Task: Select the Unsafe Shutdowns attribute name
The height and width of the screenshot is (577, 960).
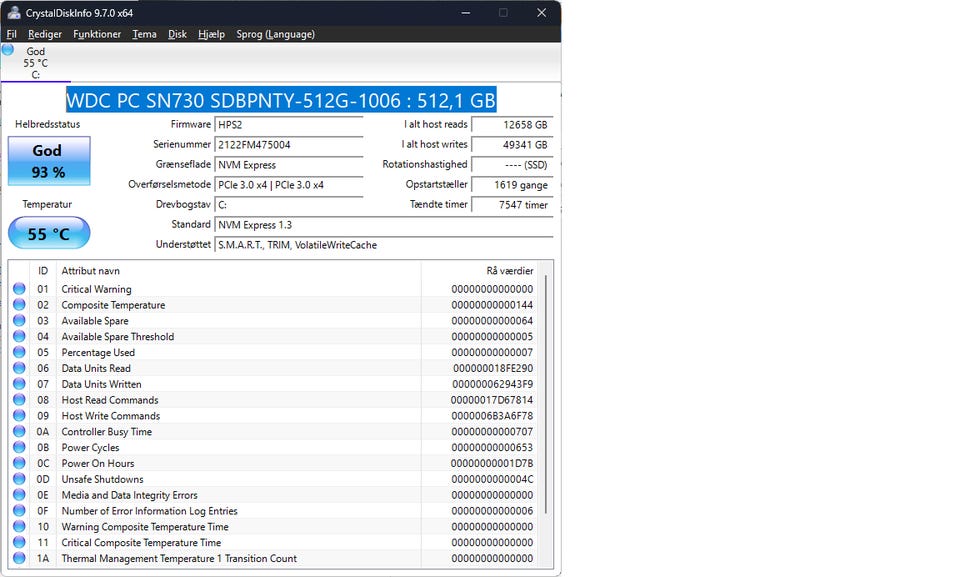Action: pos(102,480)
